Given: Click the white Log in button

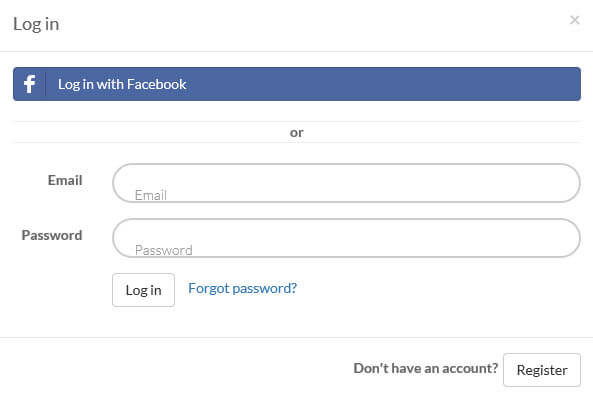Looking at the screenshot, I should 143,290.
